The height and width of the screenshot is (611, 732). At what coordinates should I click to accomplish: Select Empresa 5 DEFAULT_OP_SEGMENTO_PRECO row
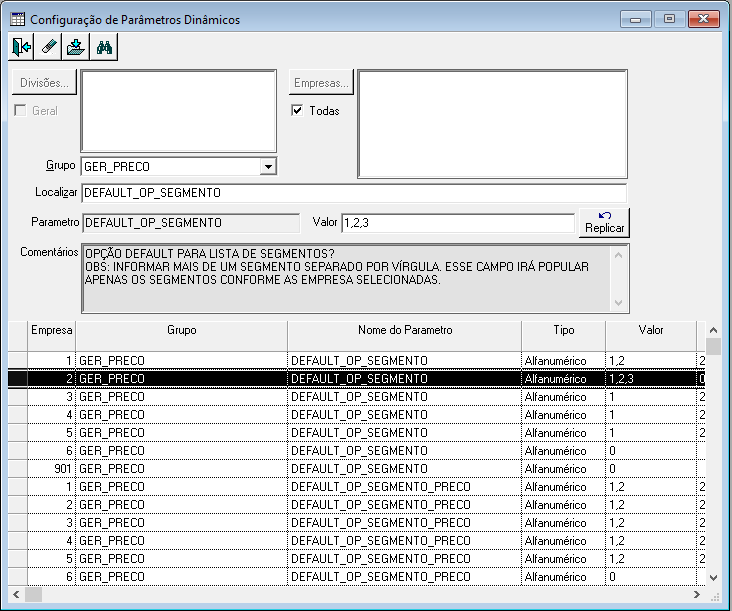pyautogui.click(x=357, y=559)
